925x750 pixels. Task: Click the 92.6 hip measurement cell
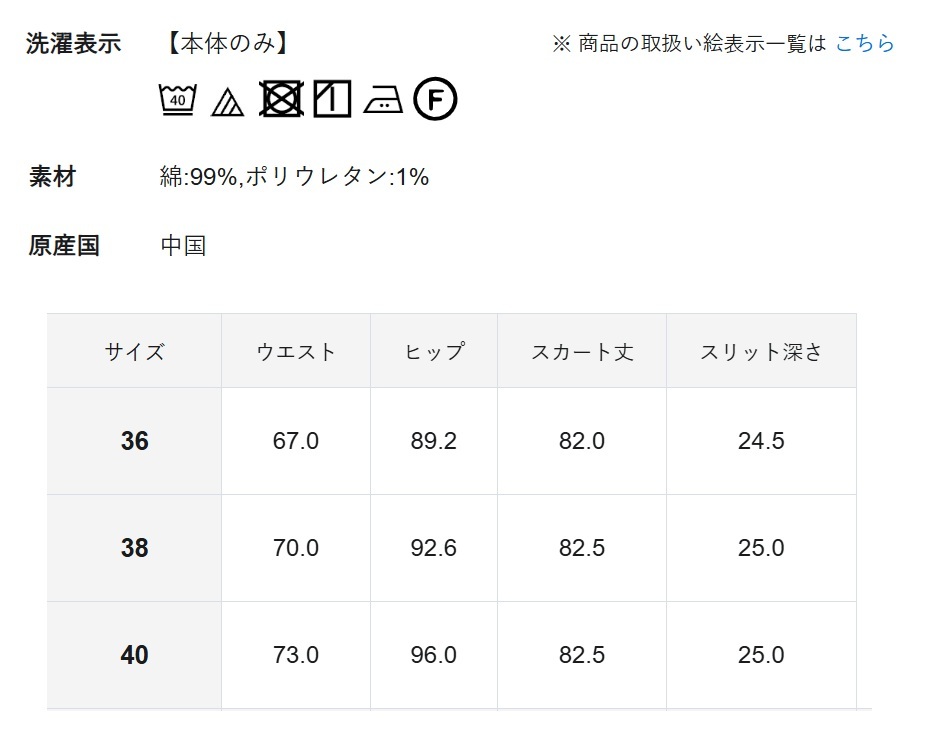(434, 548)
